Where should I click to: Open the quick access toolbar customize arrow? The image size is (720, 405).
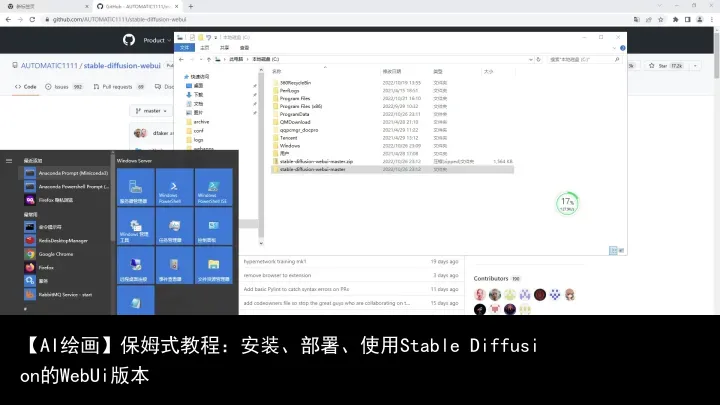click(x=215, y=37)
